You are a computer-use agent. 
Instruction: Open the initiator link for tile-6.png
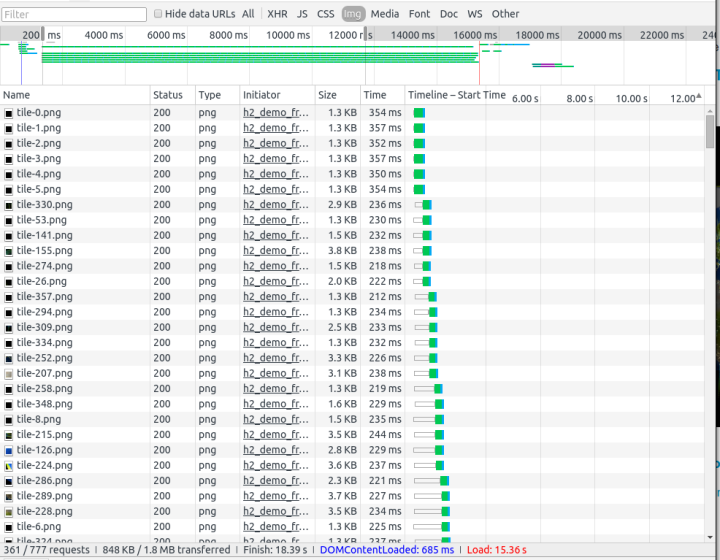(276, 526)
